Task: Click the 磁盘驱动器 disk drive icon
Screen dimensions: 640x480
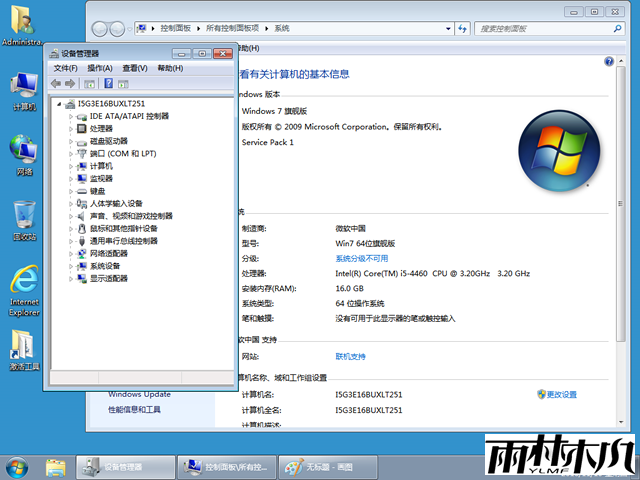Action: click(x=82, y=142)
